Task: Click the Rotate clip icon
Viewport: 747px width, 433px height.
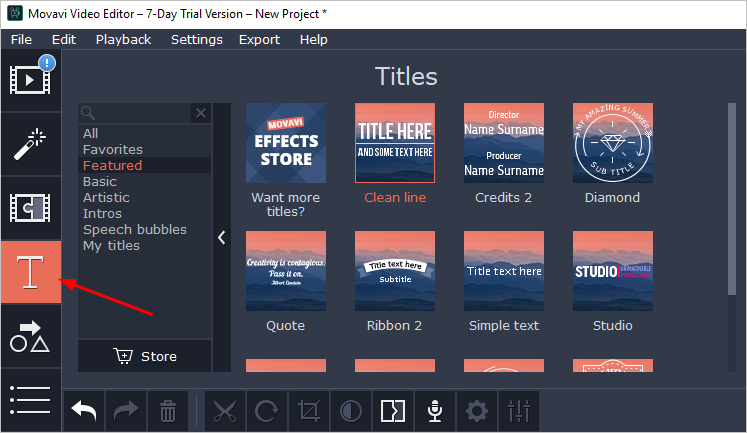Action: [267, 411]
